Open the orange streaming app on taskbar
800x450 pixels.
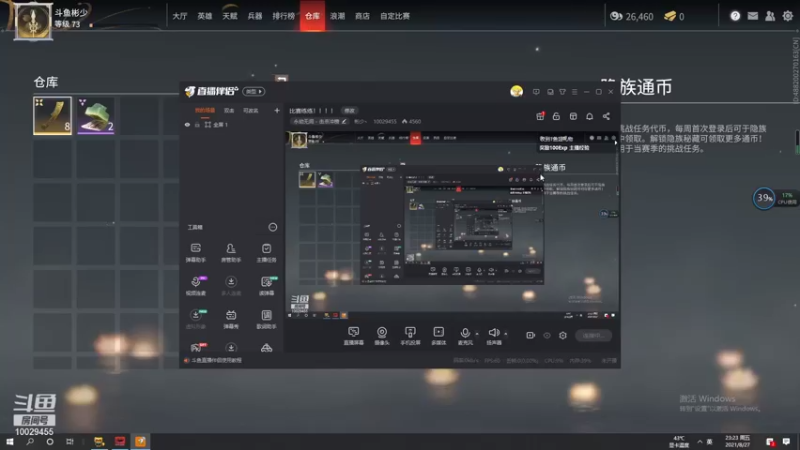click(140, 441)
